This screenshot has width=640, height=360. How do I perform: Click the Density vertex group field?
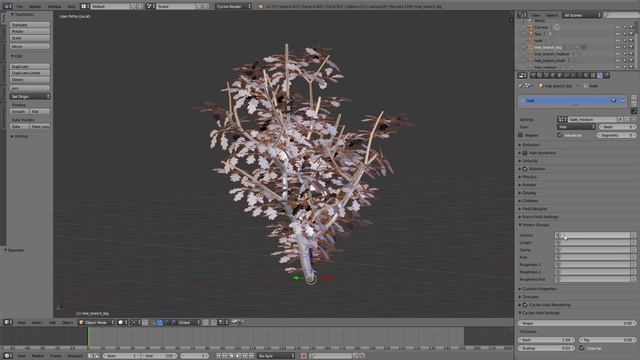(592, 235)
